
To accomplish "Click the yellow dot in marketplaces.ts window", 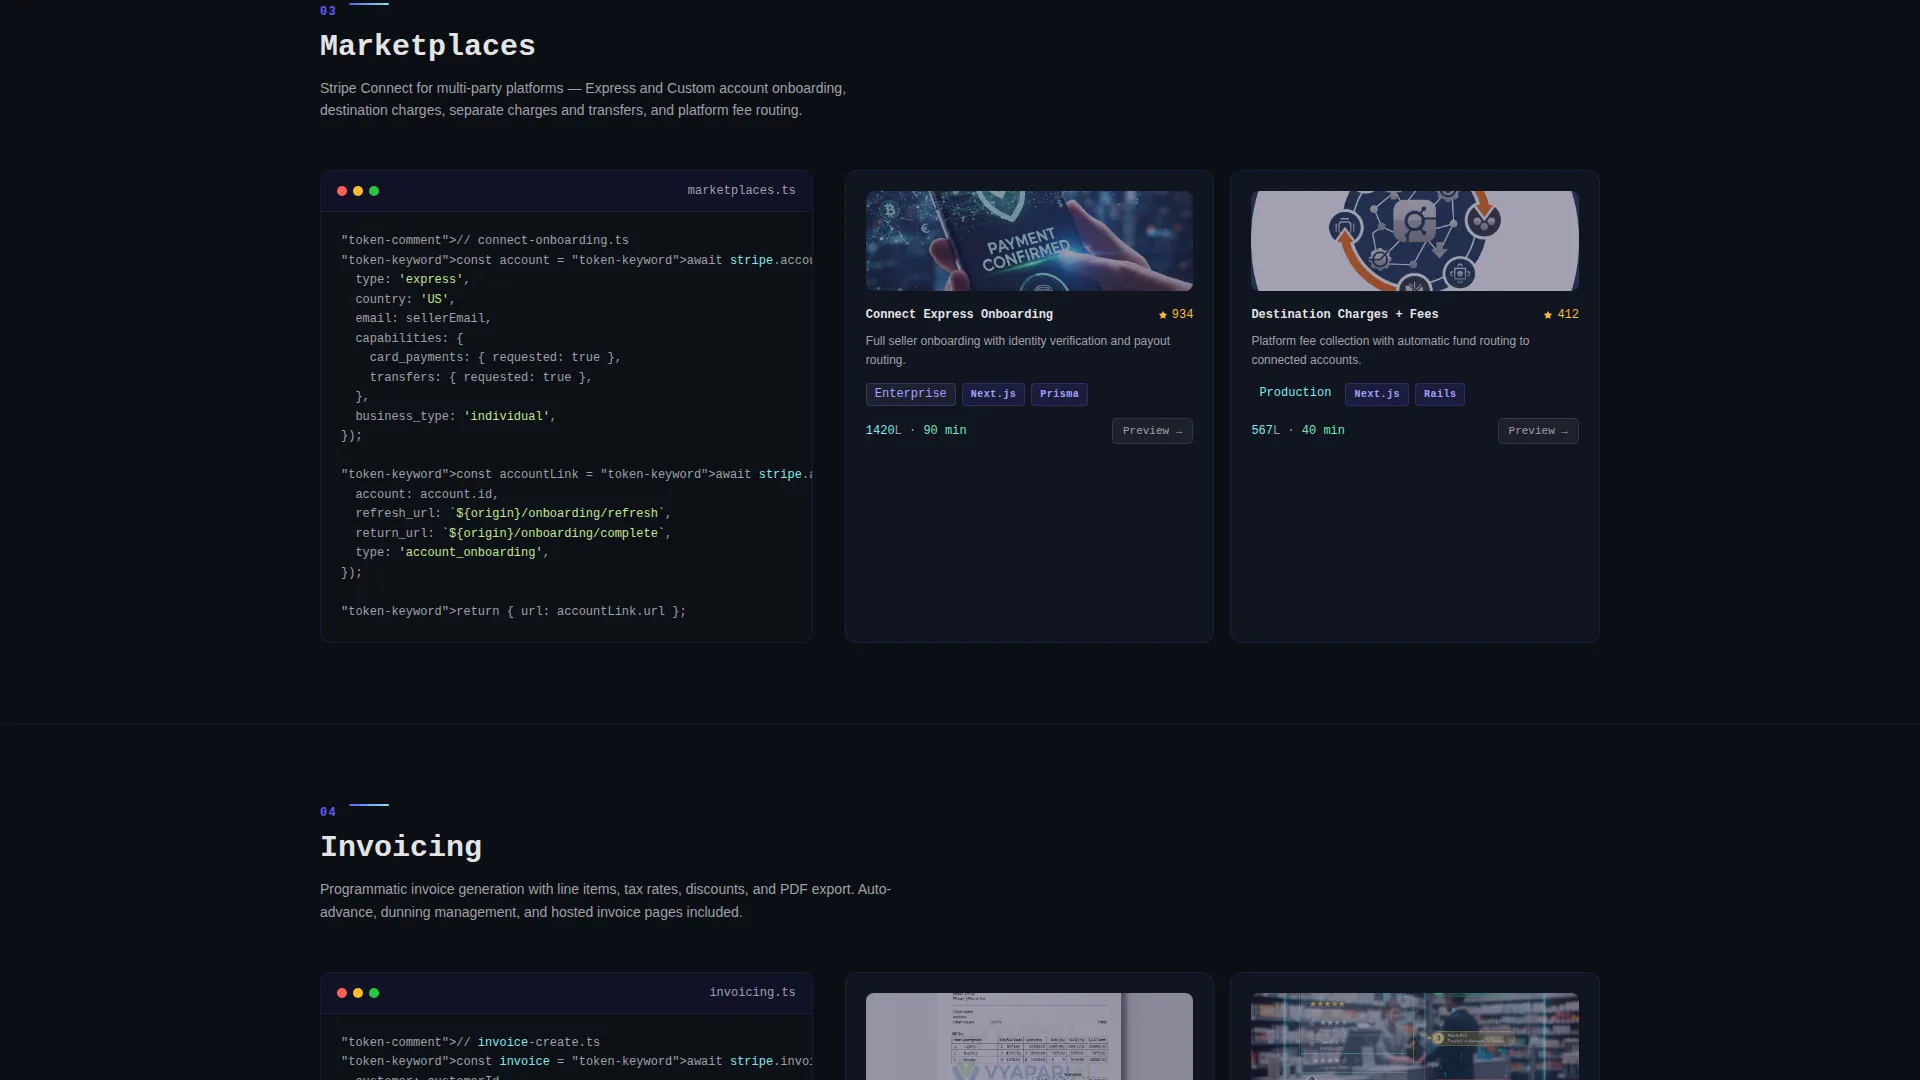I will [x=358, y=191].
